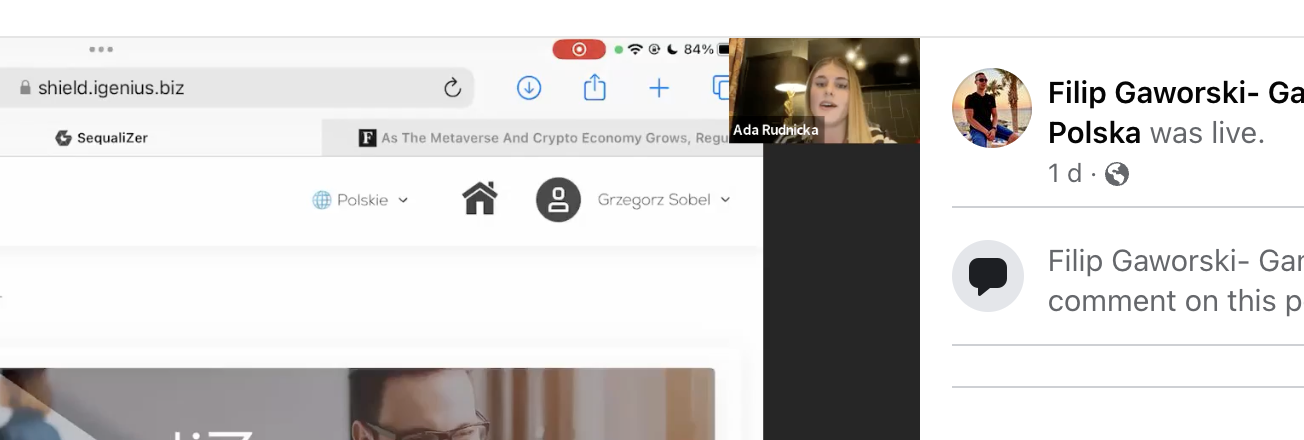Click the battery status icon
Viewport: 1304px width, 440px height.
coord(723,49)
